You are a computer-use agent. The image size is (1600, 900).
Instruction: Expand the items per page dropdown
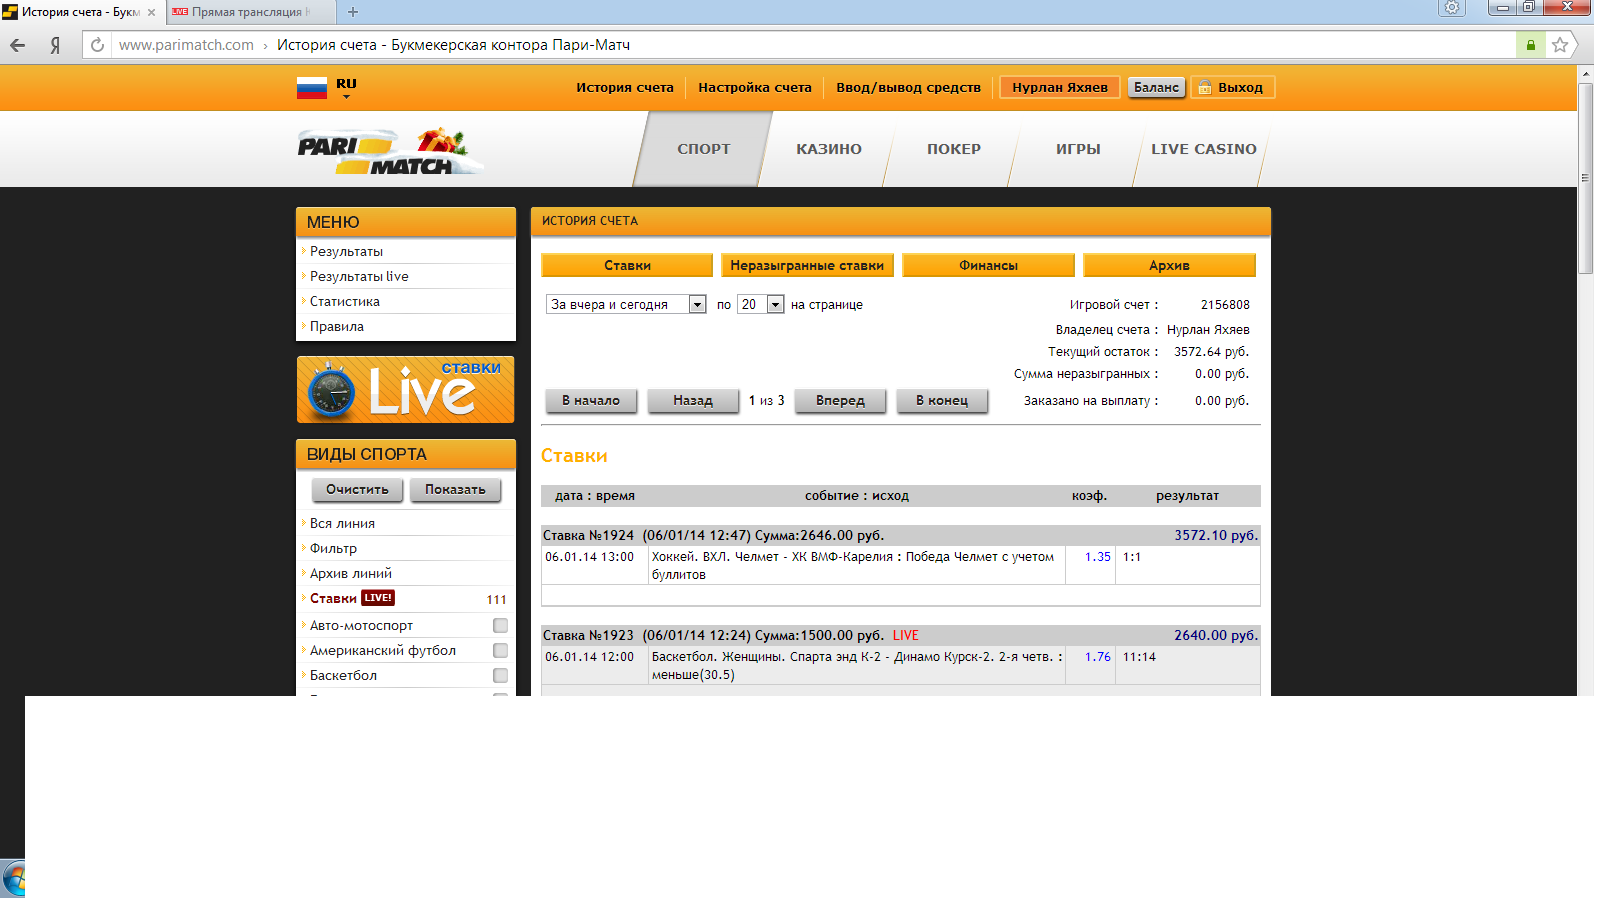[775, 305]
